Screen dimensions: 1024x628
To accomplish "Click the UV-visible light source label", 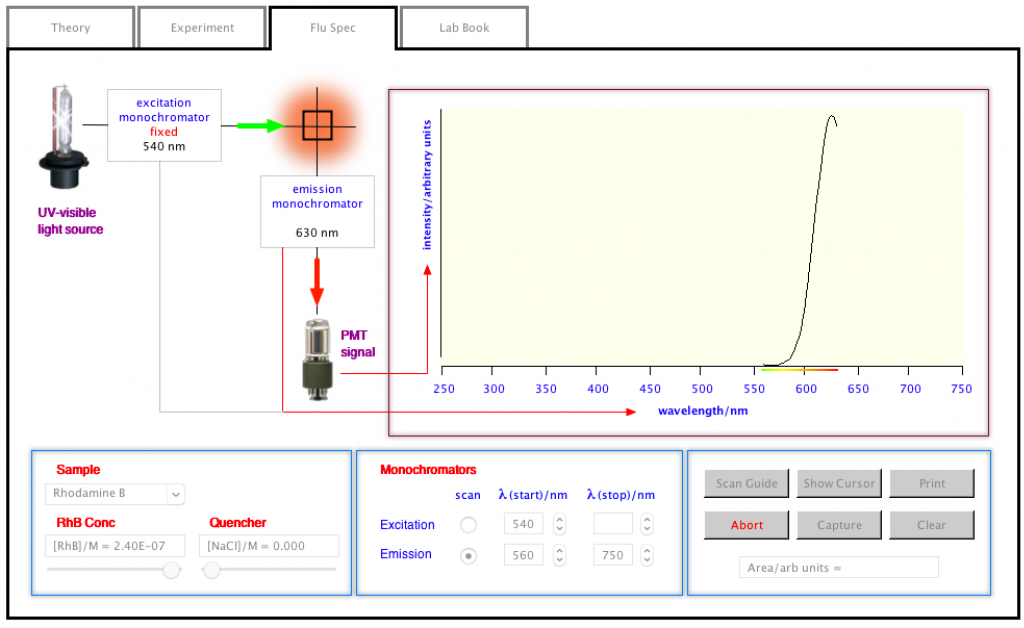I will 70,221.
